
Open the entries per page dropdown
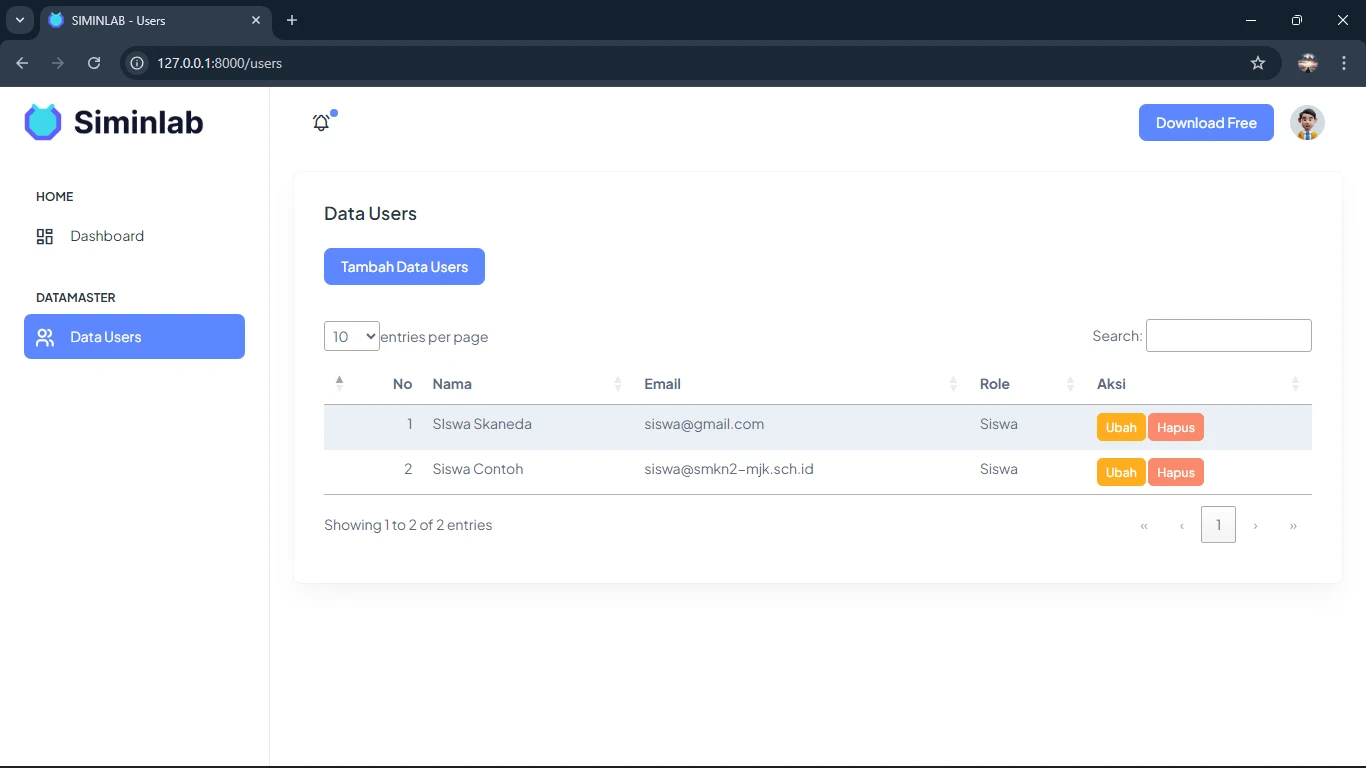pos(351,336)
